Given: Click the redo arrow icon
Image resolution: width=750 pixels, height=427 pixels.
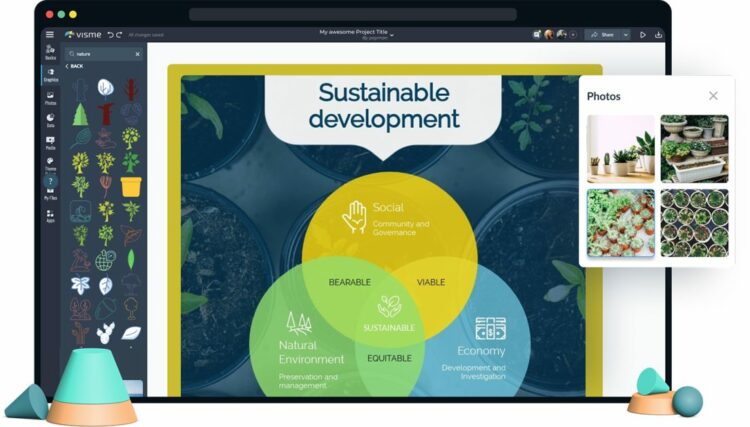Looking at the screenshot, I should [119, 35].
